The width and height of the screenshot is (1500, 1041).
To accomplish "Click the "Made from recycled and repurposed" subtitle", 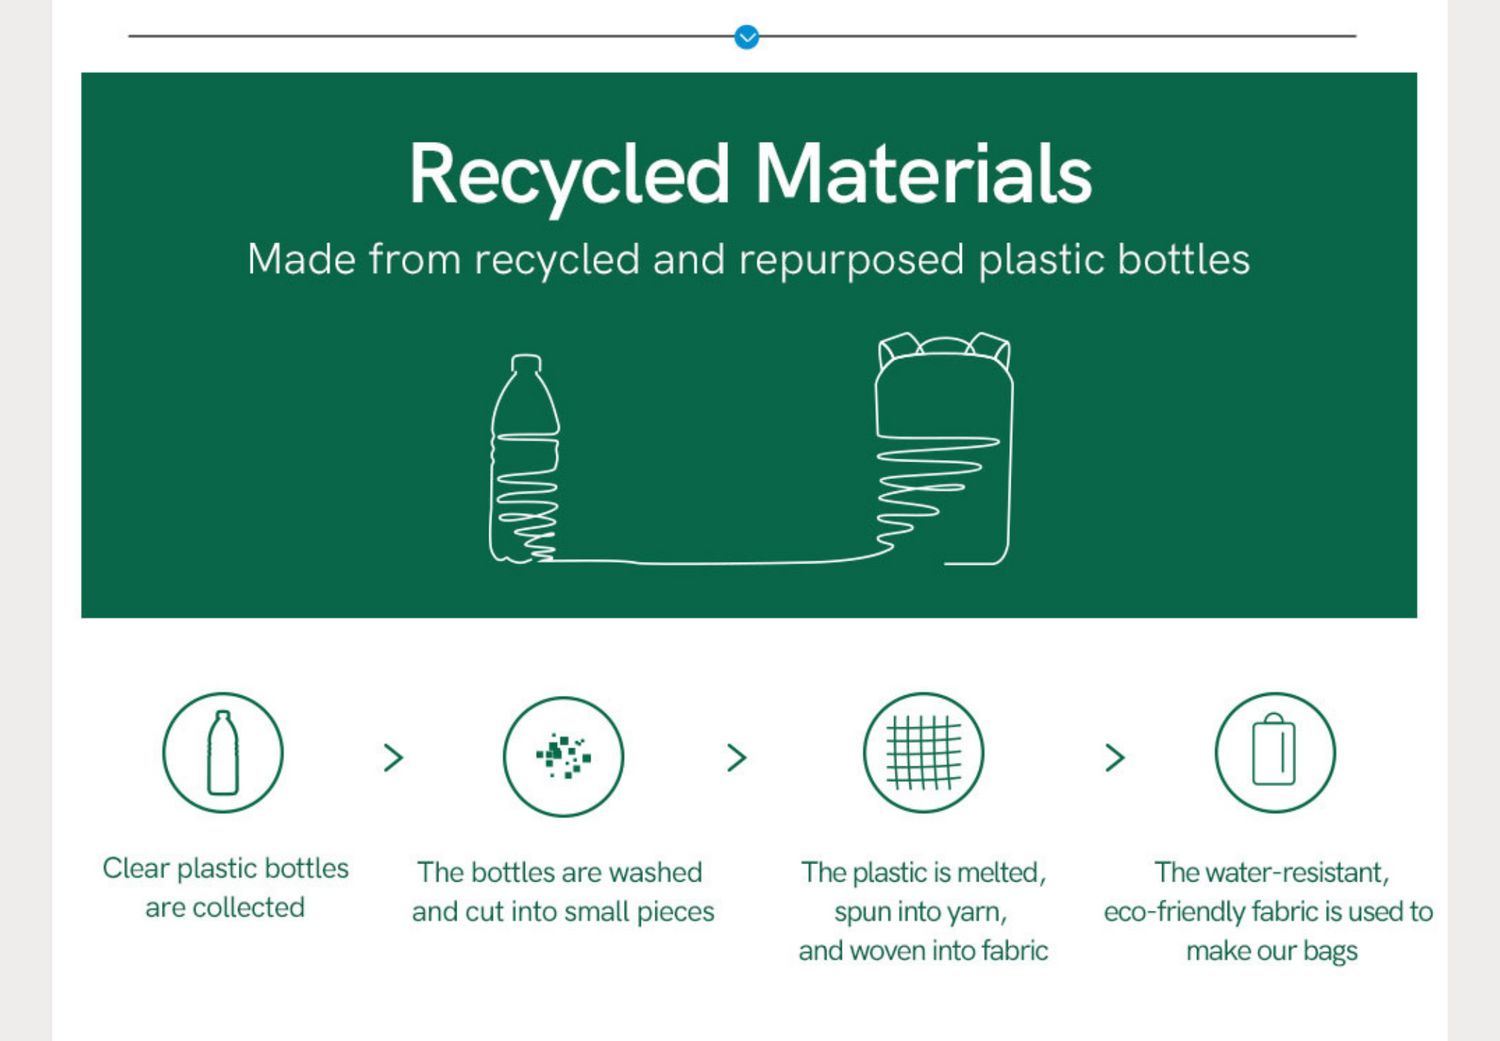I will tap(748, 260).
